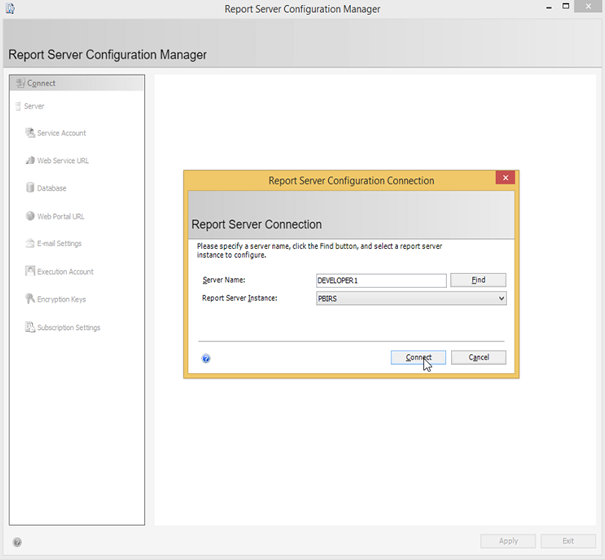Screen dimensions: 605x560
Task: Open the Report Server Instance dropdown
Action: point(411,298)
